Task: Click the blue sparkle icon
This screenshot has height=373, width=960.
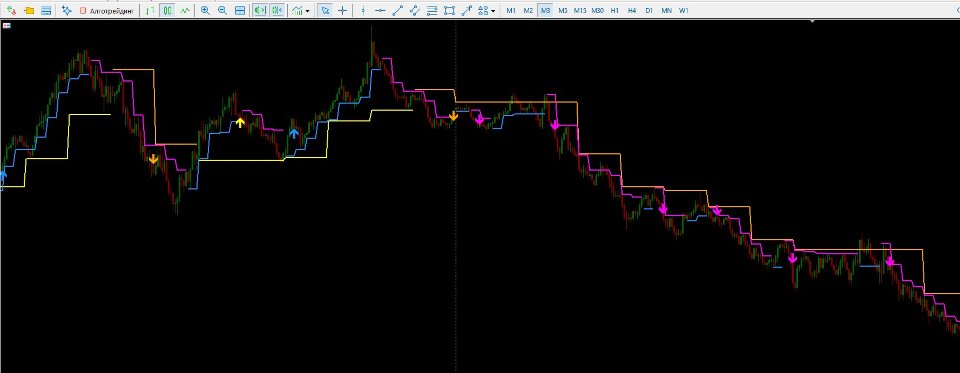Action: pos(67,10)
